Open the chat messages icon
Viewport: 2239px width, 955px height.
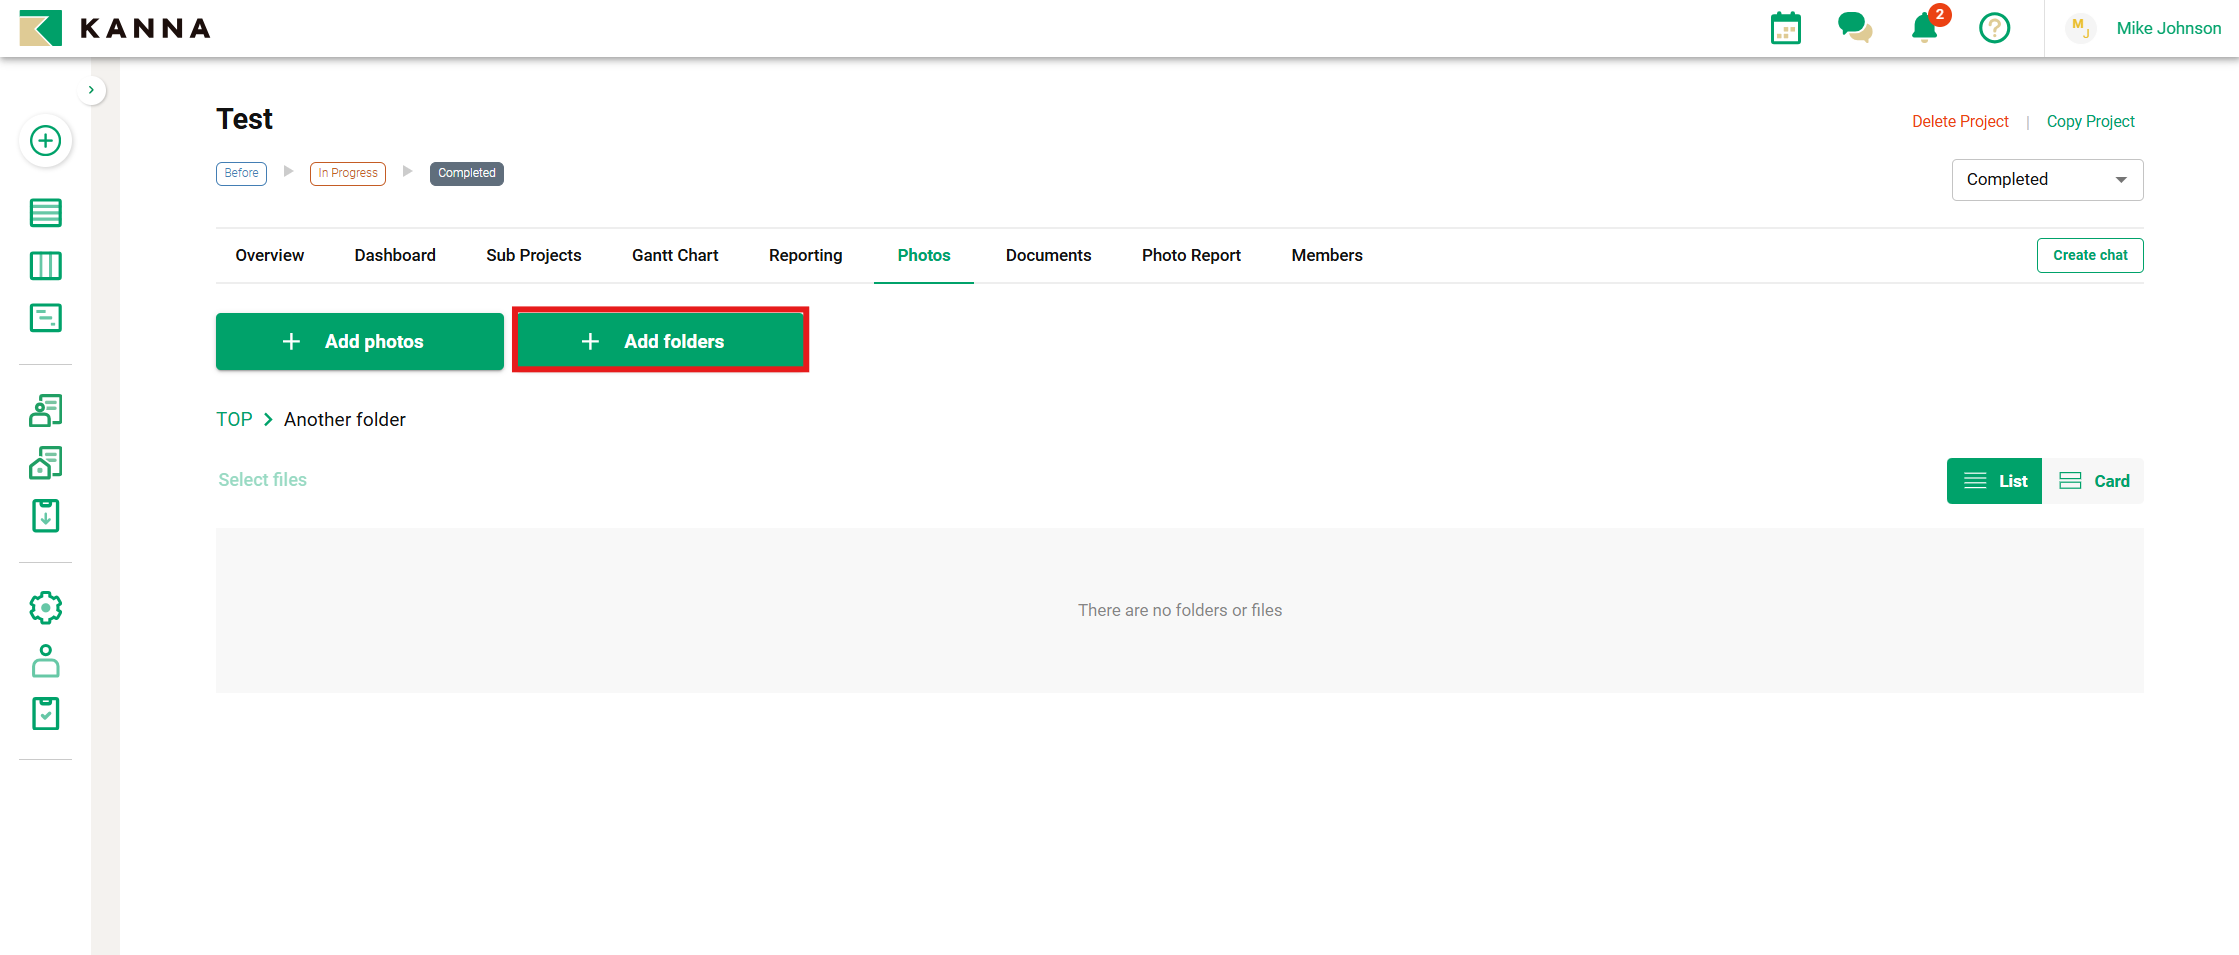point(1854,28)
